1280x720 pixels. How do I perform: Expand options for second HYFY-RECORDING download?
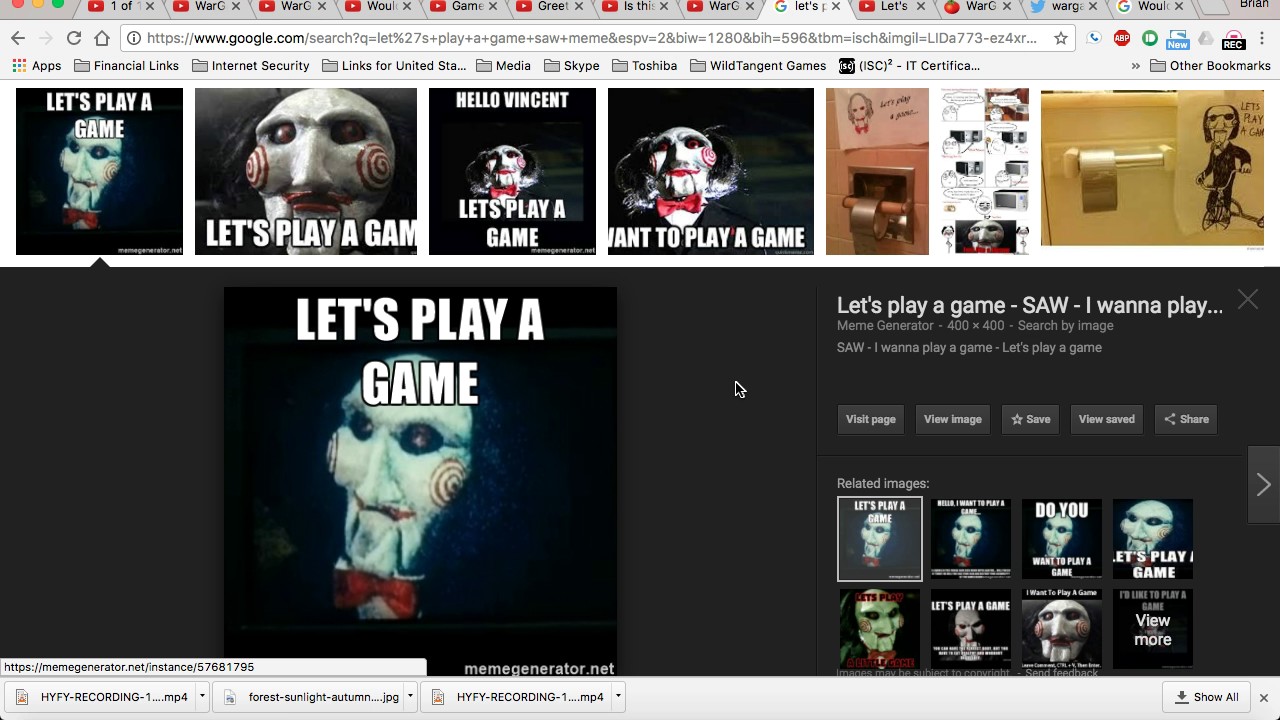(618, 697)
